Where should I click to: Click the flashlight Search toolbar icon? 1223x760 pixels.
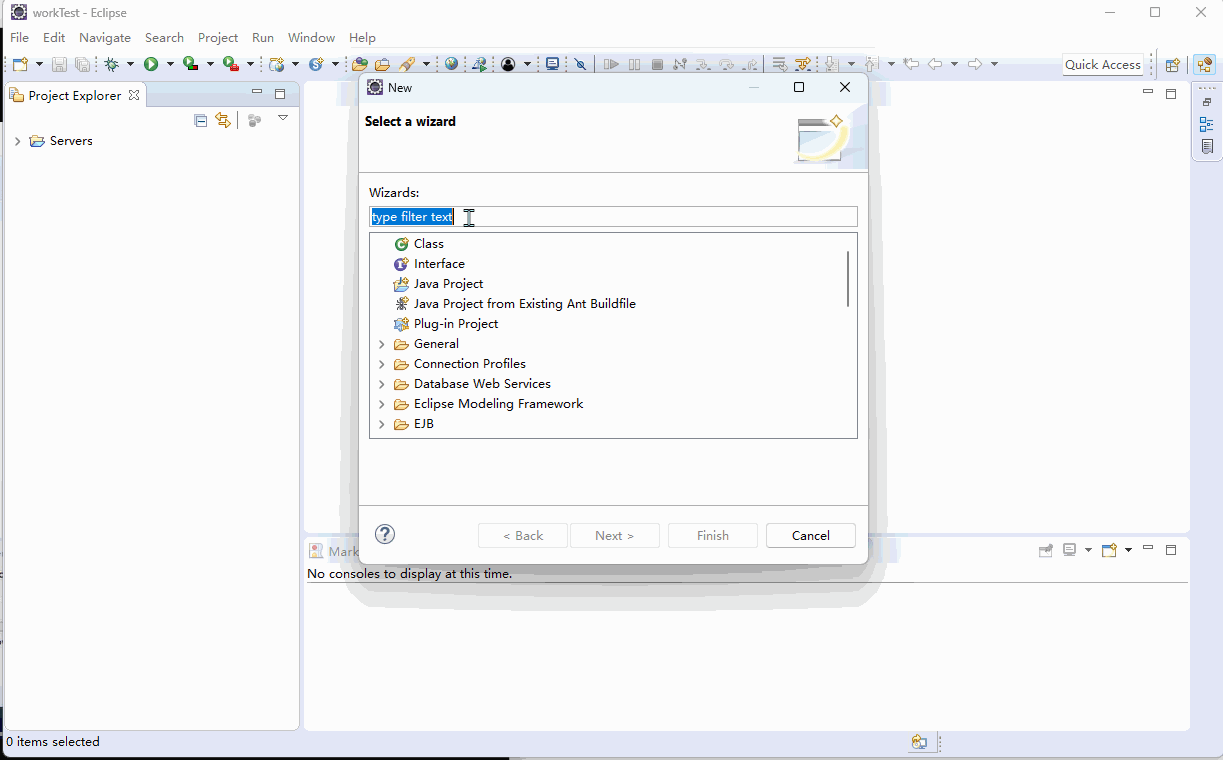coord(407,64)
